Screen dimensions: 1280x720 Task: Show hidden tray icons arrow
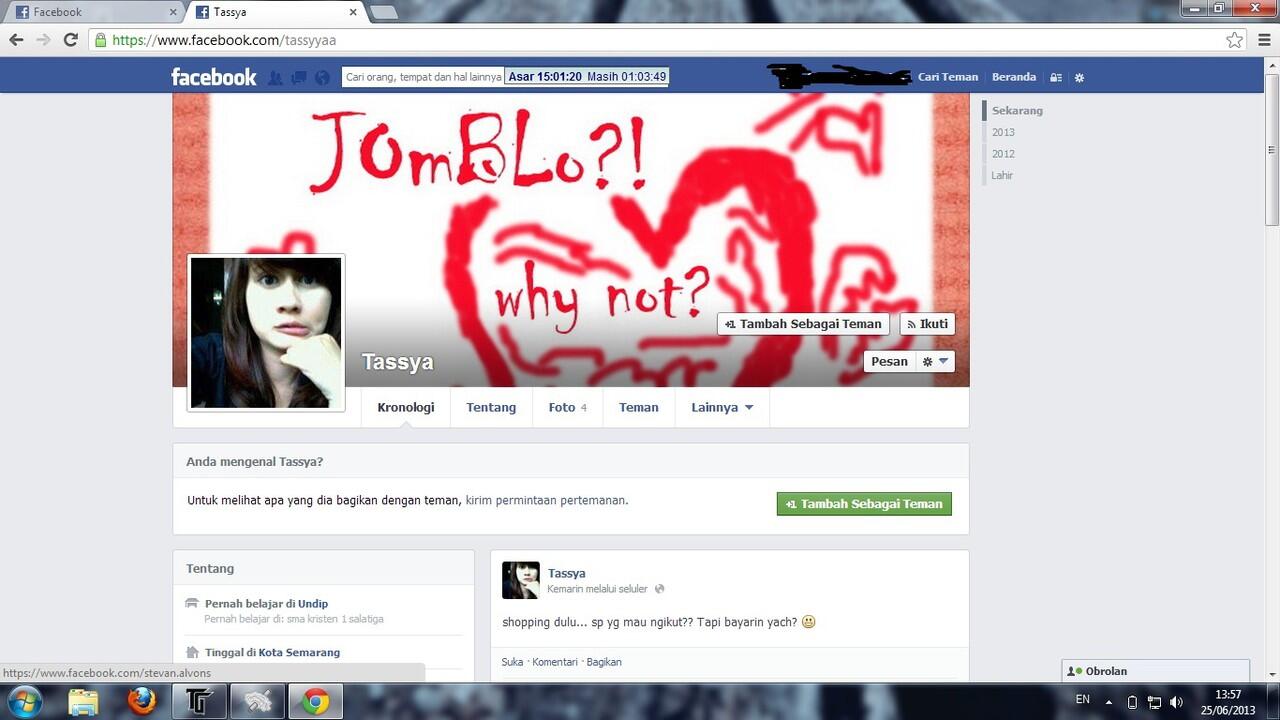(x=1108, y=702)
